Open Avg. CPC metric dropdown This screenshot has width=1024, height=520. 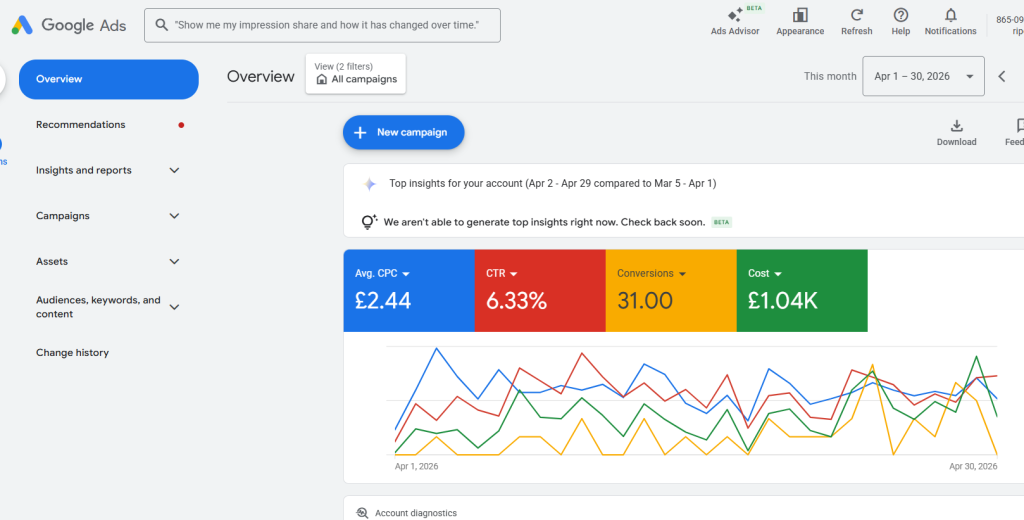coord(383,274)
